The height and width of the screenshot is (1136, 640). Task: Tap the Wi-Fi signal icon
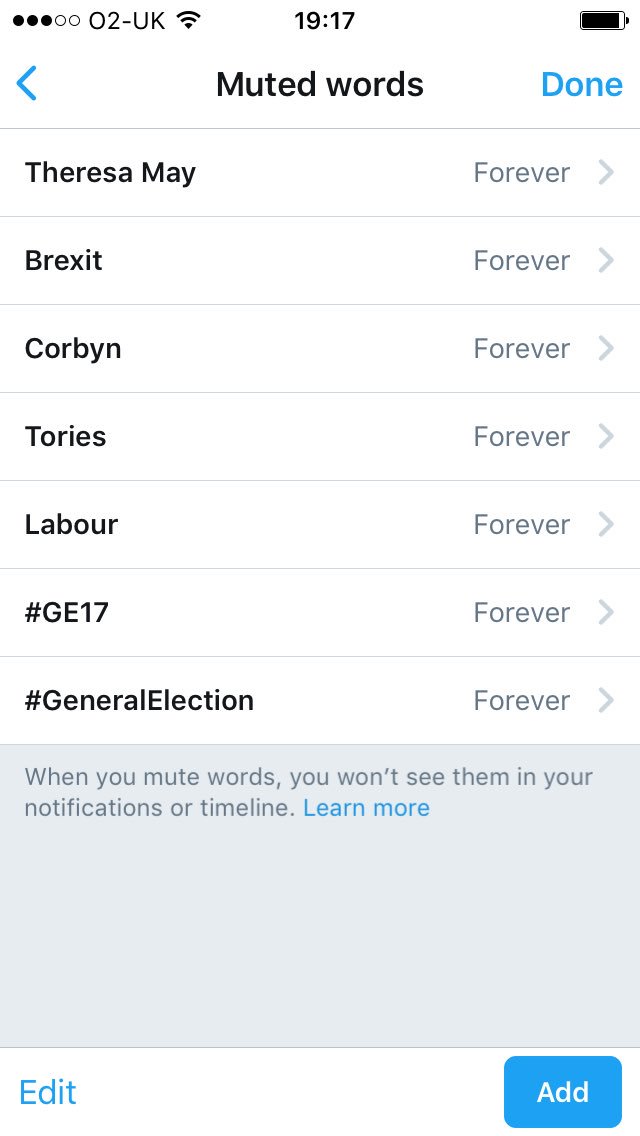pyautogui.click(x=187, y=21)
